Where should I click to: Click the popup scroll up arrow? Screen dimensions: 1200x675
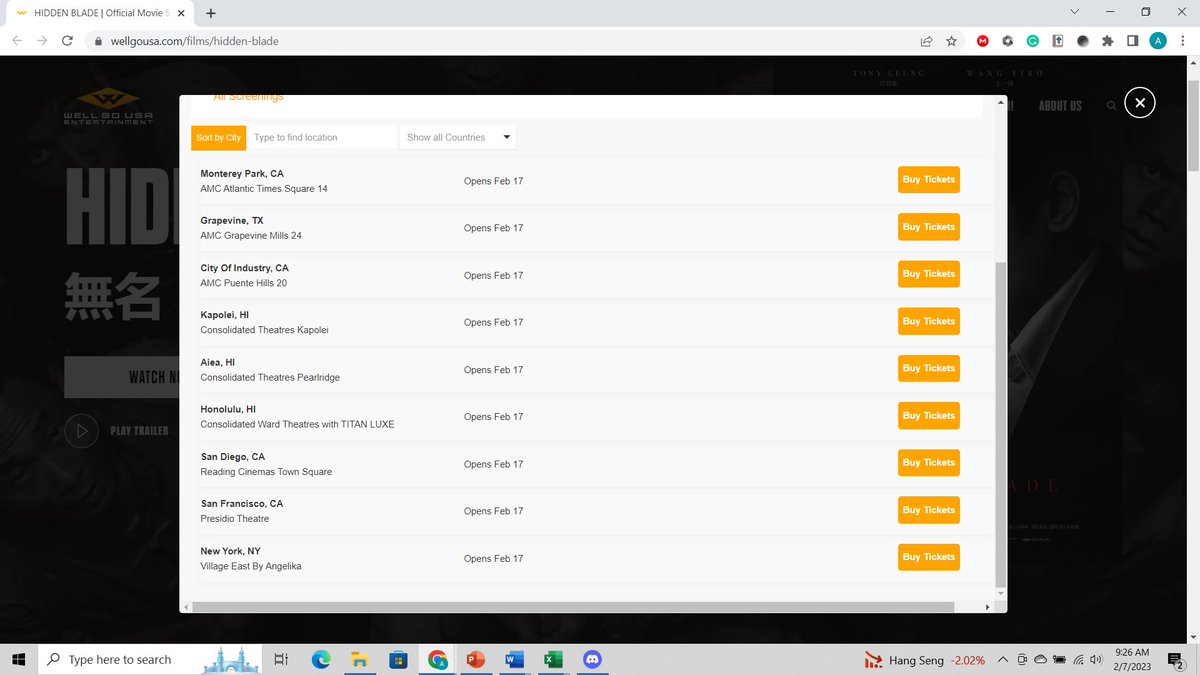(x=1002, y=103)
